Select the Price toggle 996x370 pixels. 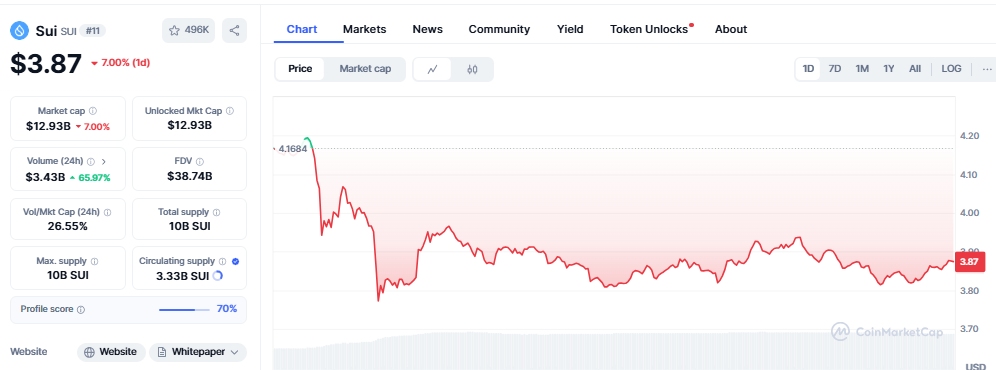click(300, 69)
